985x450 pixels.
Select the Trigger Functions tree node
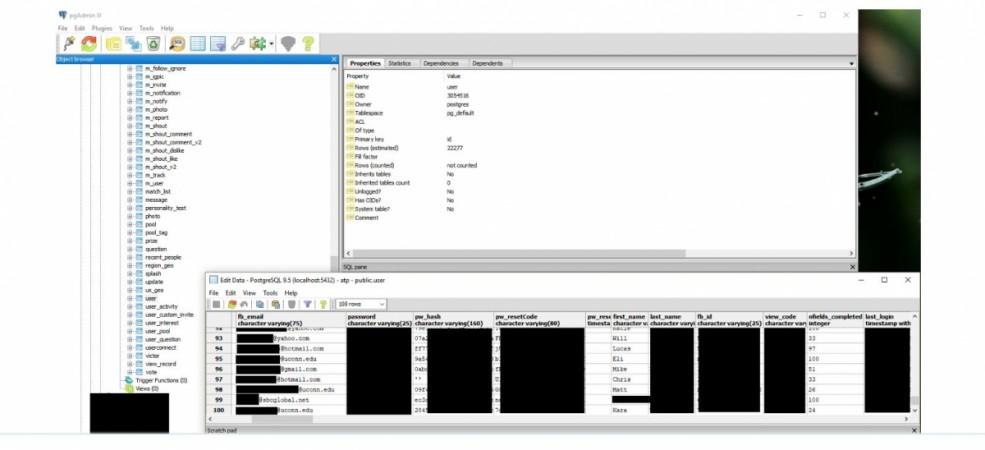pyautogui.click(x=155, y=380)
